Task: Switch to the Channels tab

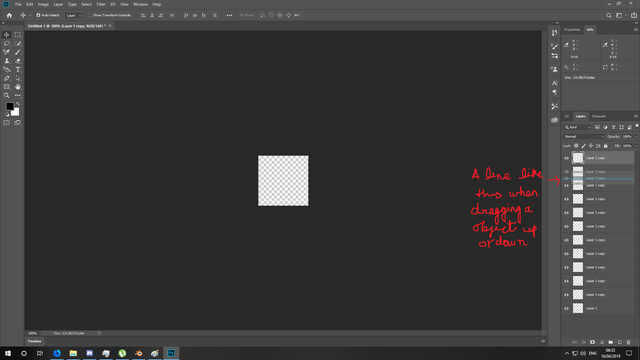Action: [599, 116]
